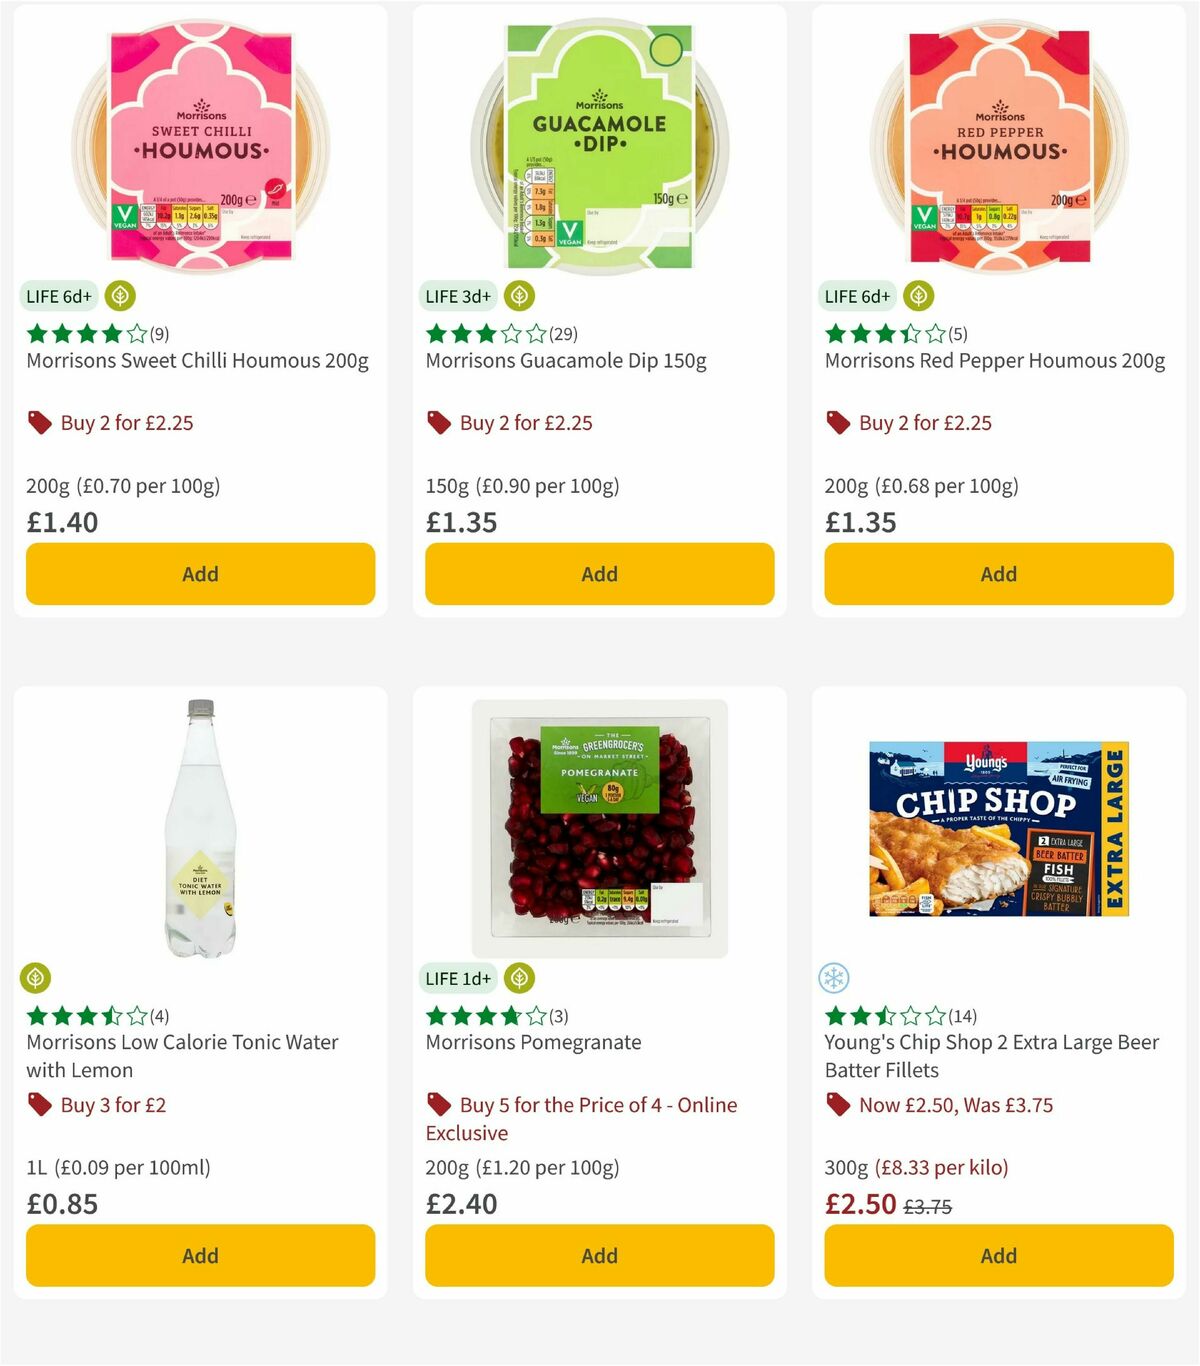1200x1366 pixels.
Task: Open the Morrisons Red Pepper Houmous 200g product link
Action: click(x=993, y=360)
